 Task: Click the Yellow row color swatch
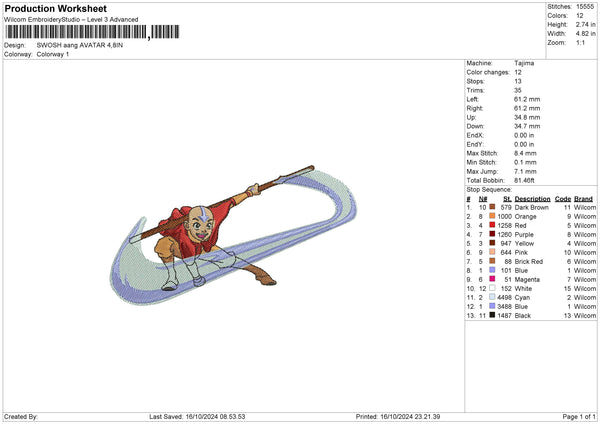click(492, 243)
